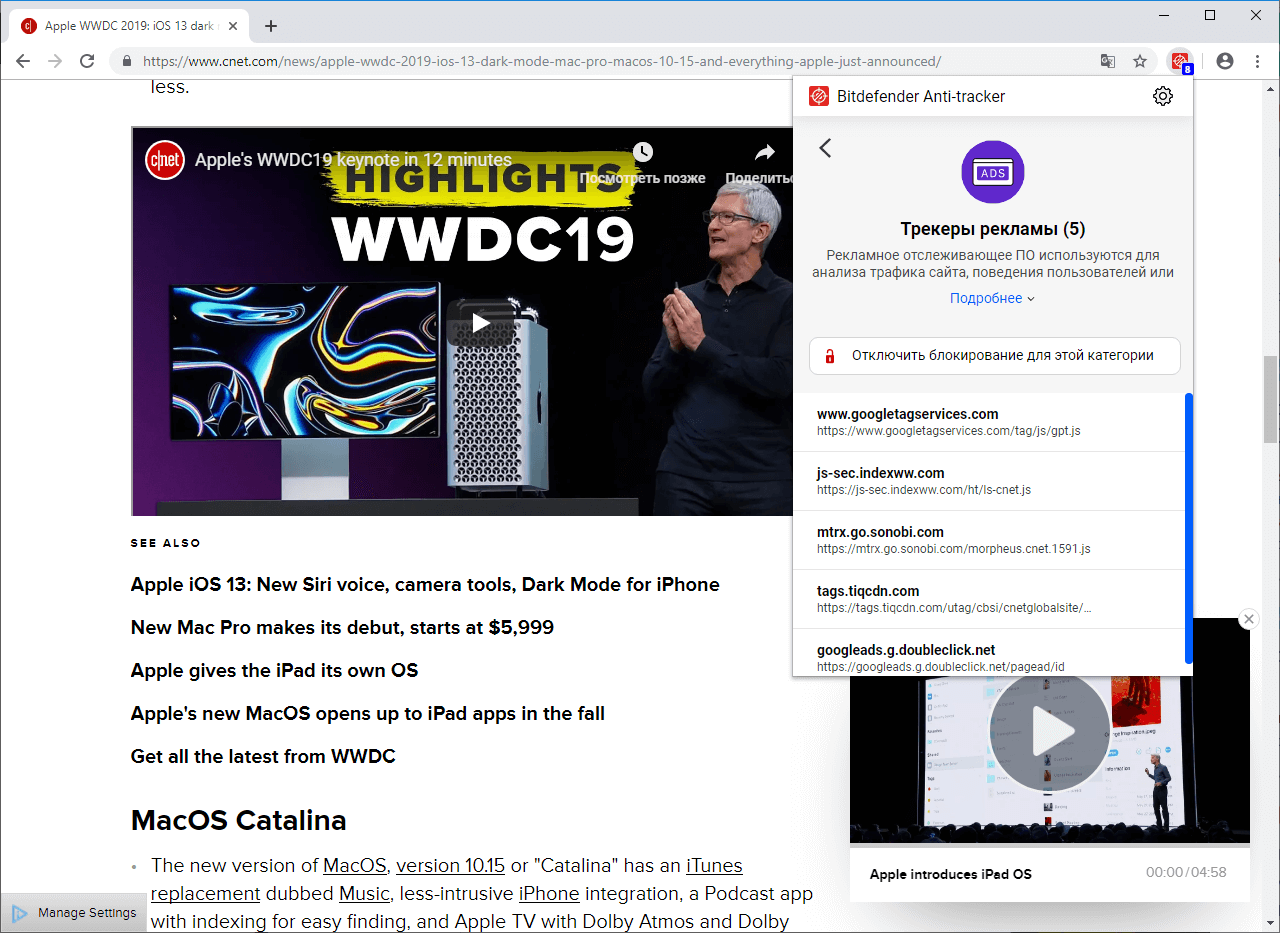Open Bitdefender Anti-tracker settings gear
Image resolution: width=1280 pixels, height=933 pixels.
pyautogui.click(x=1162, y=96)
